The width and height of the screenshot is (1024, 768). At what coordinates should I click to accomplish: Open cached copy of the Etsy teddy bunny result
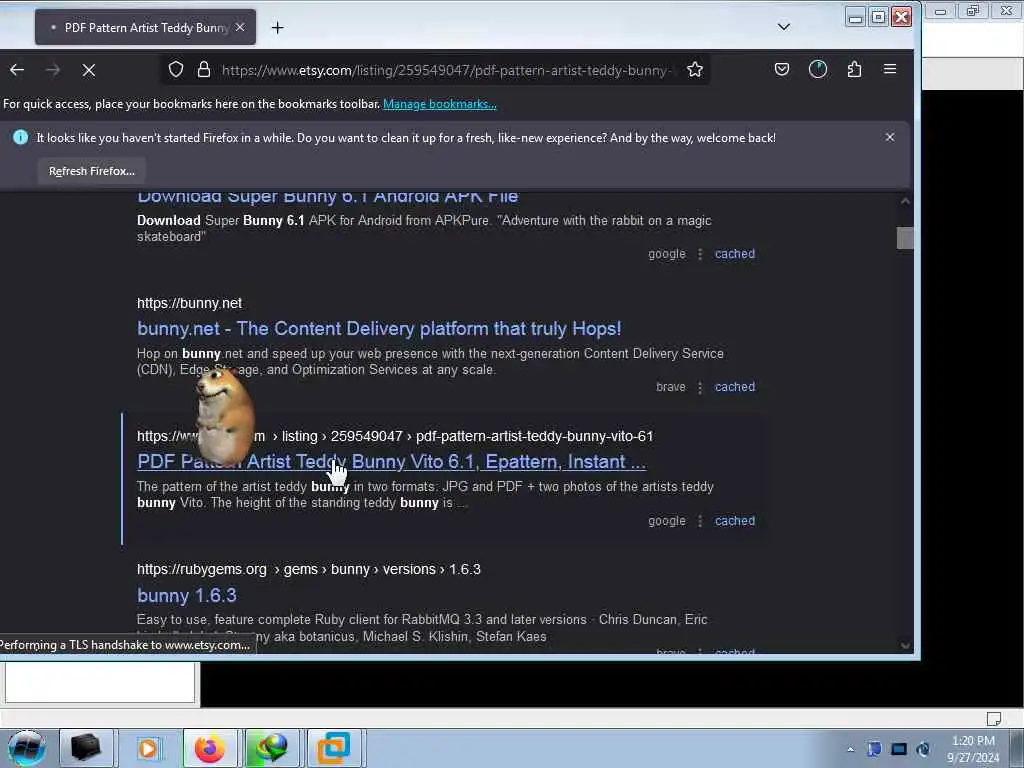pyautogui.click(x=735, y=520)
